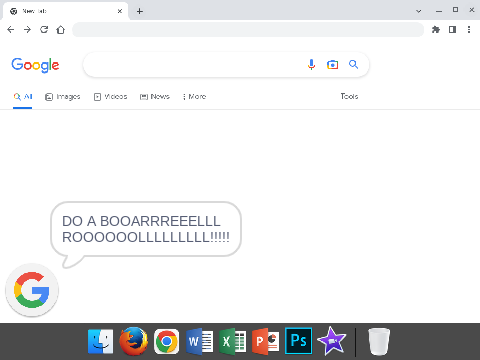The width and height of the screenshot is (480, 360).
Task: Click the Google logo
Action: pos(35,65)
